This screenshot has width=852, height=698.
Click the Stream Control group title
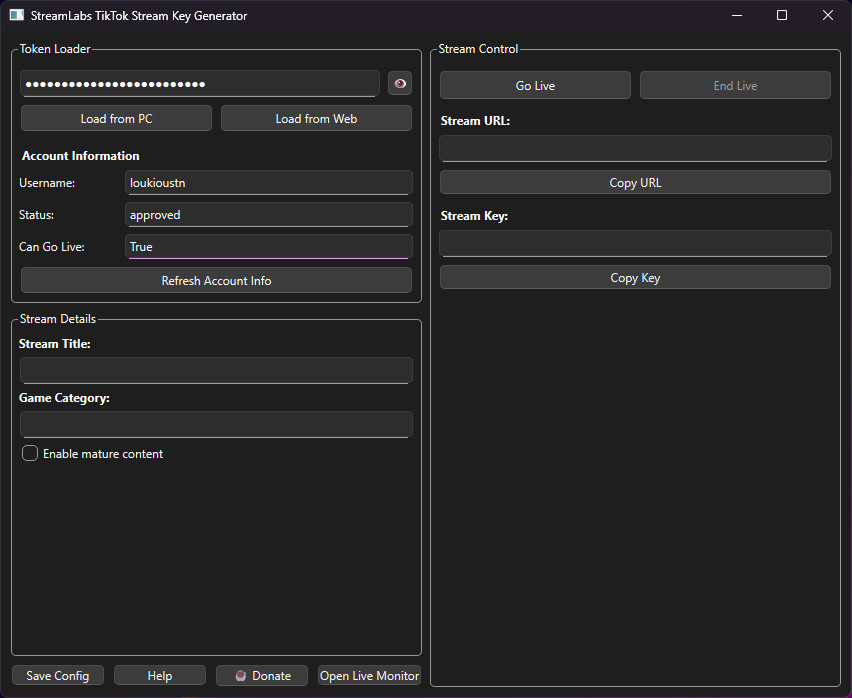click(478, 49)
